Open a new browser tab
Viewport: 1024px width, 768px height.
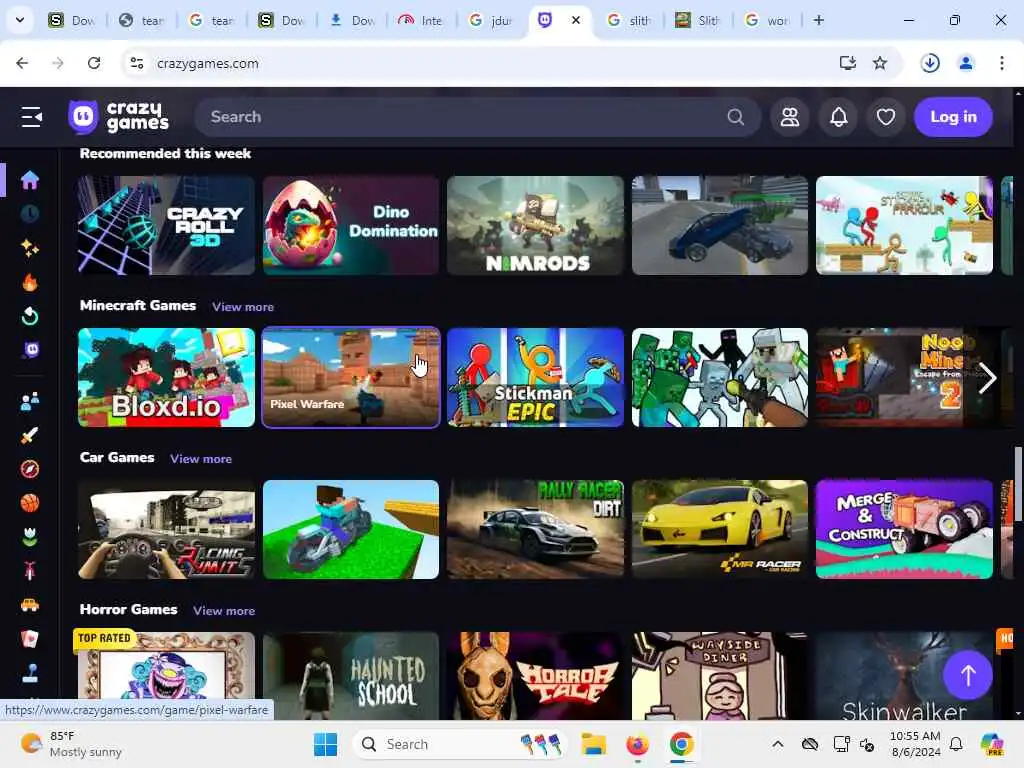(818, 20)
